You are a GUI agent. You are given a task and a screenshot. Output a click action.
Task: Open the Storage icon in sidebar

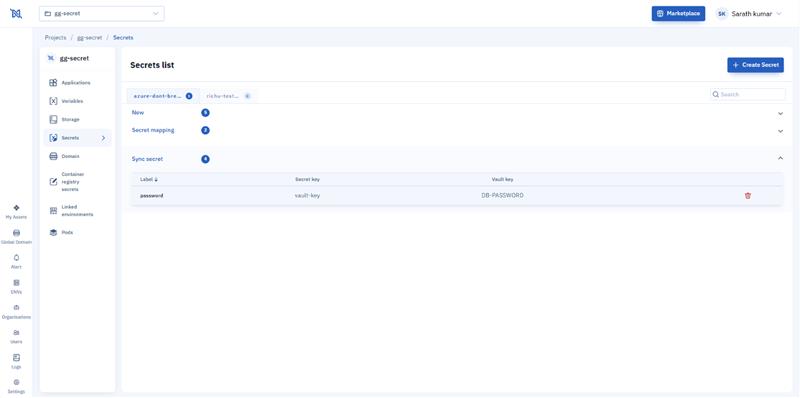(53, 119)
